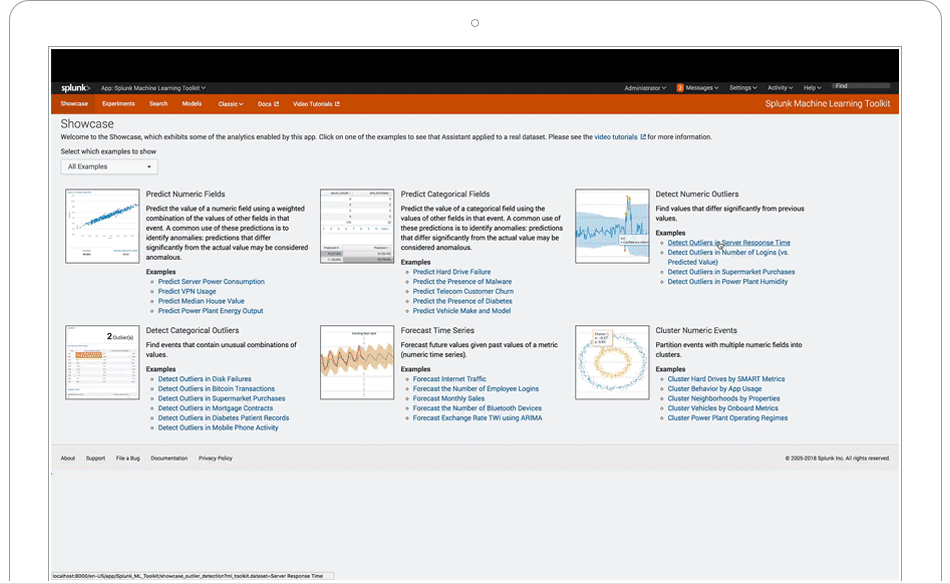Open the Activity dropdown
Viewport: 950px width, 584px height.
pyautogui.click(x=780, y=88)
